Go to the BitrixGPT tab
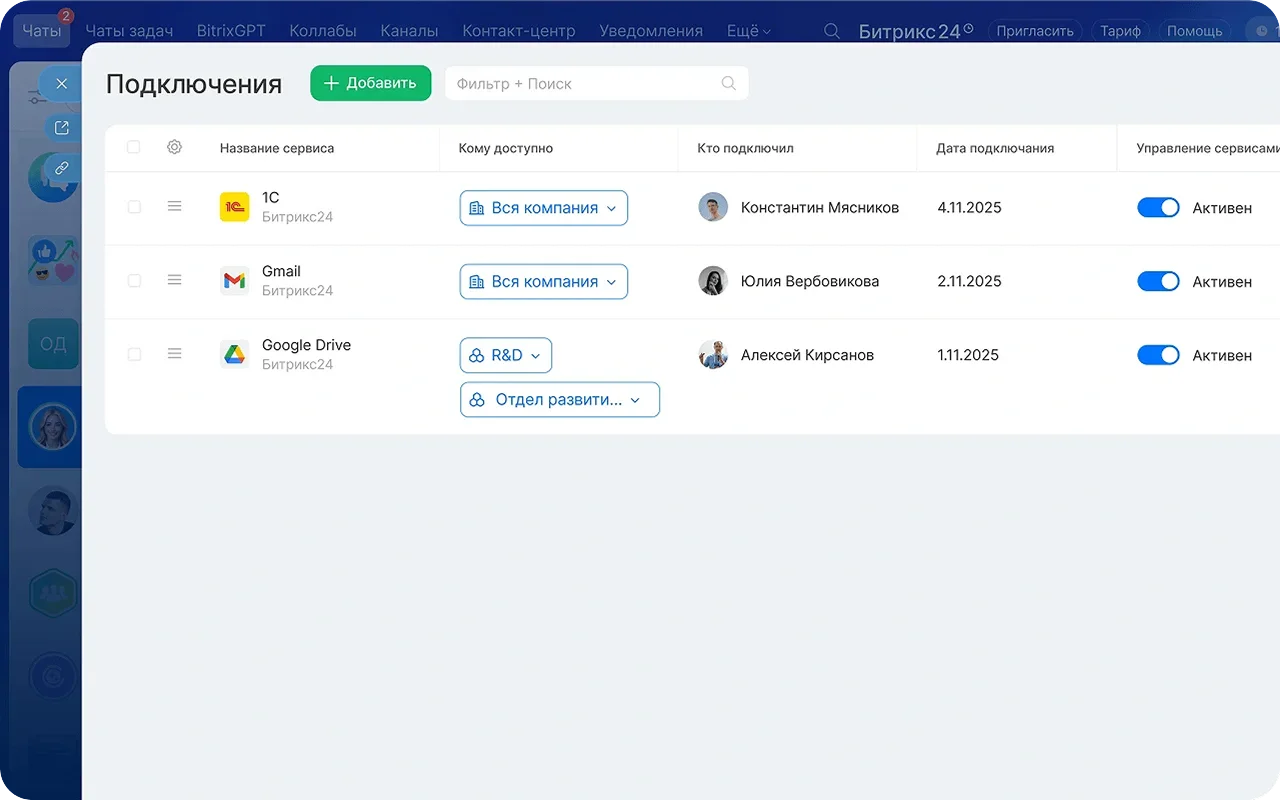The width and height of the screenshot is (1280, 800). click(x=231, y=31)
